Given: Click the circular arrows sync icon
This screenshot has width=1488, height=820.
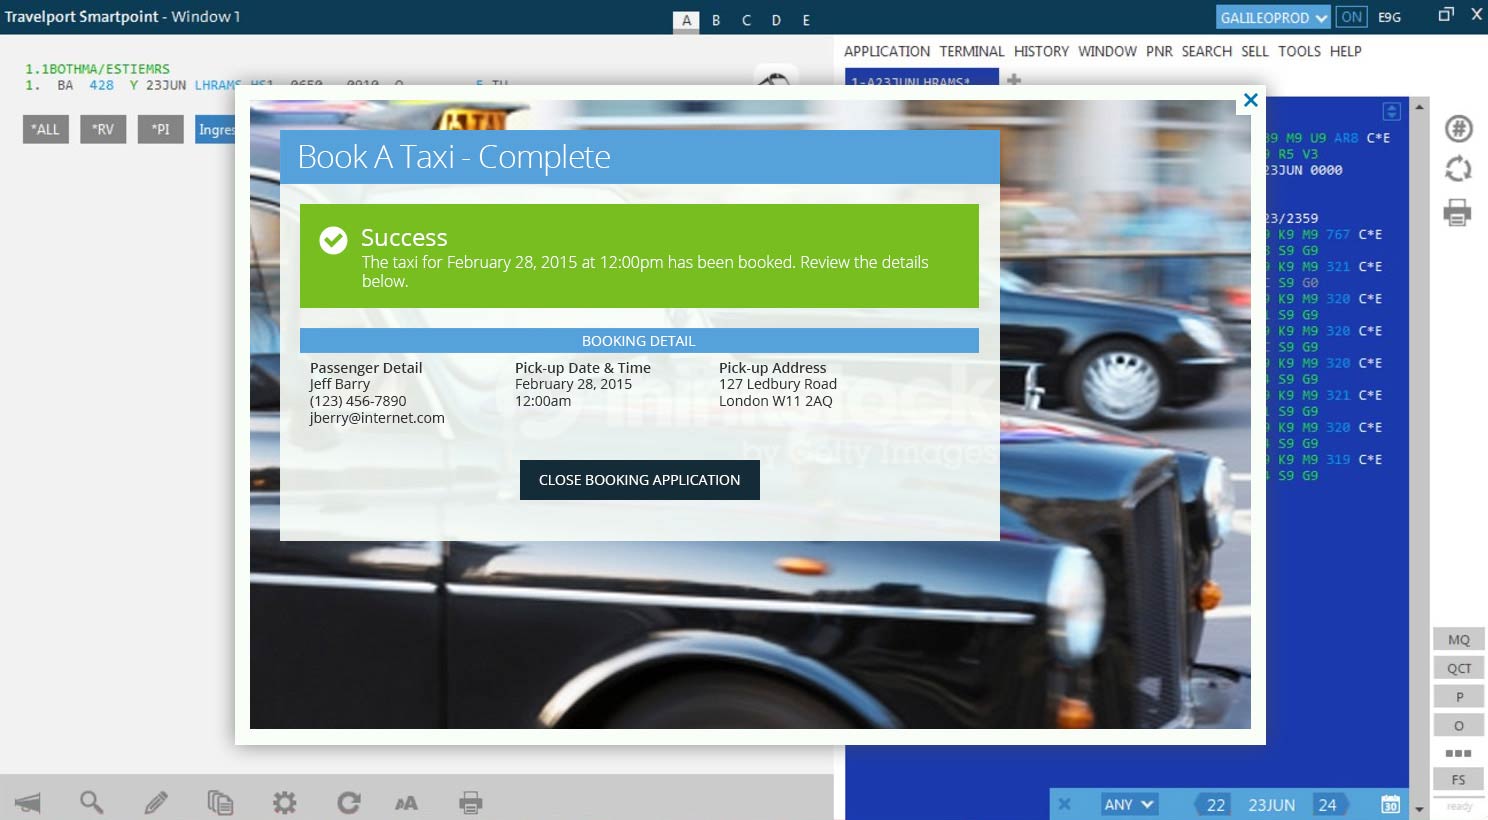Looking at the screenshot, I should 1458,169.
